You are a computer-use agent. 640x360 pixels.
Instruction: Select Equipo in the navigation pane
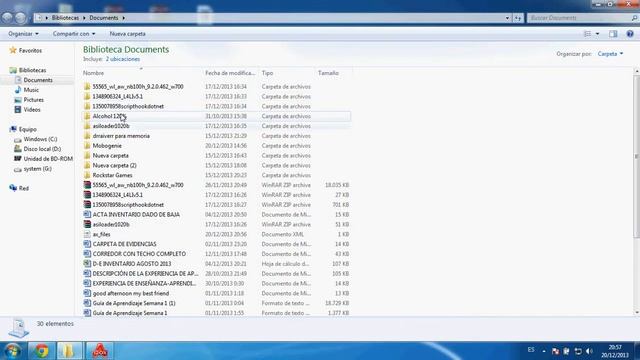point(27,129)
